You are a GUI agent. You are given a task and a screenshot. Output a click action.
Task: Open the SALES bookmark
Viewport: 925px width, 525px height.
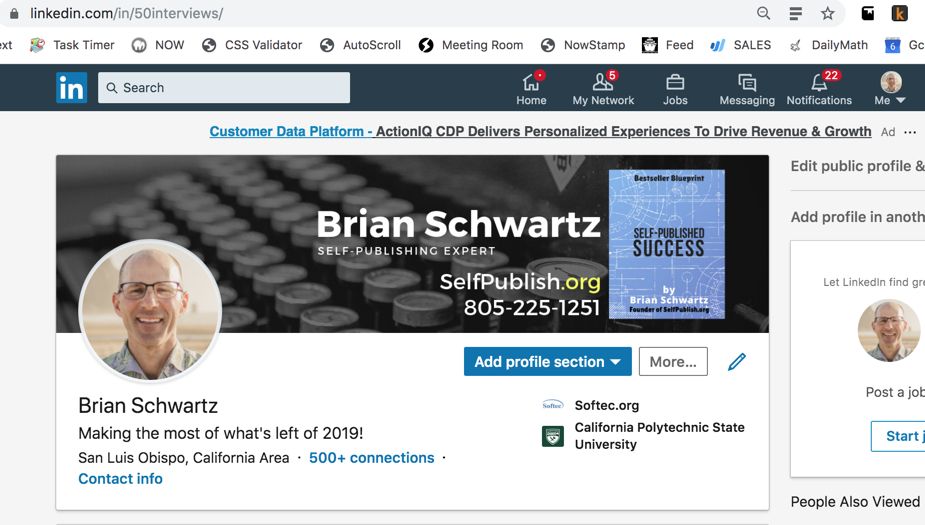pyautogui.click(x=741, y=45)
